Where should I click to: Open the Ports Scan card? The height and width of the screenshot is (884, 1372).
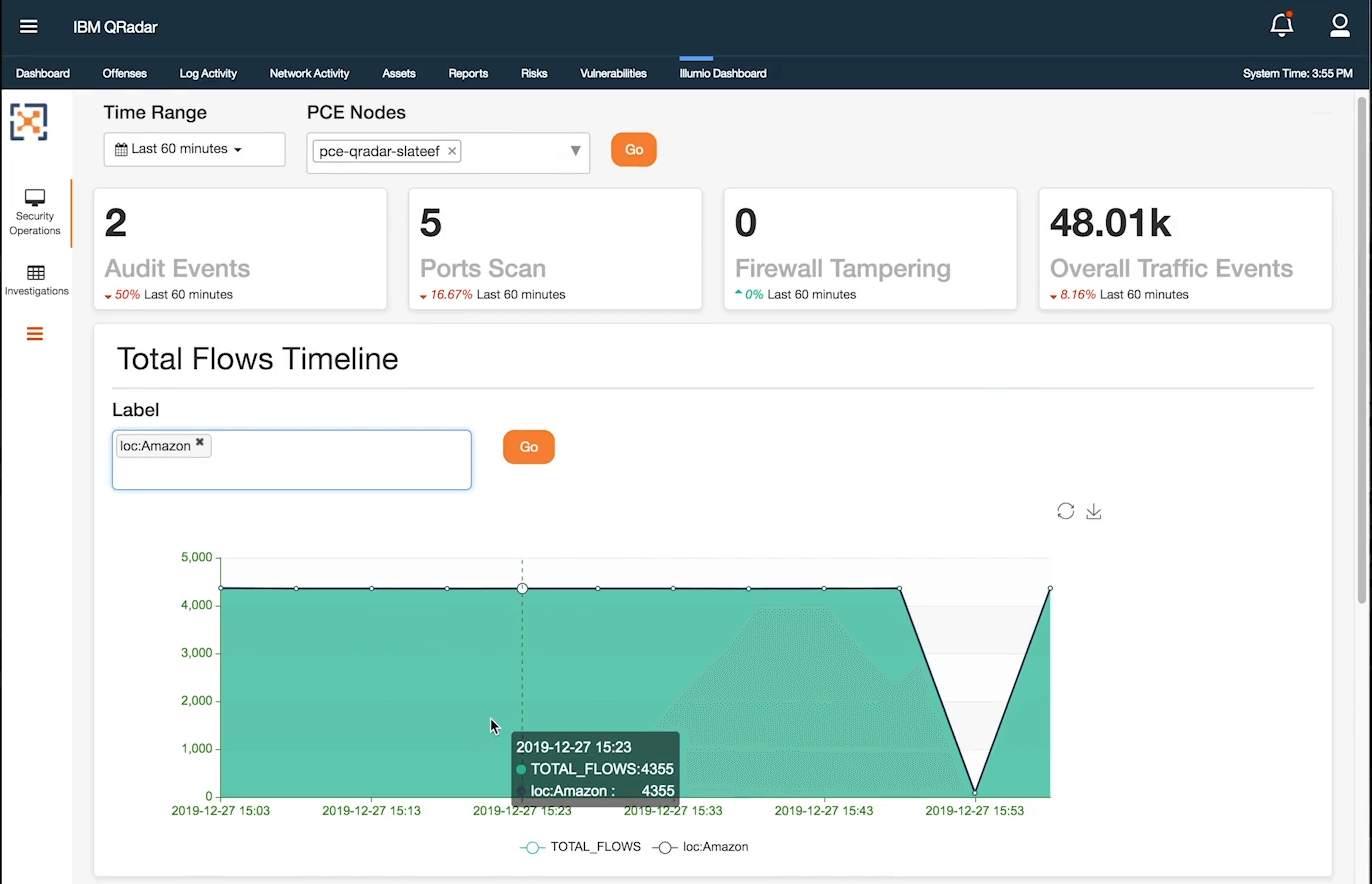pos(555,249)
